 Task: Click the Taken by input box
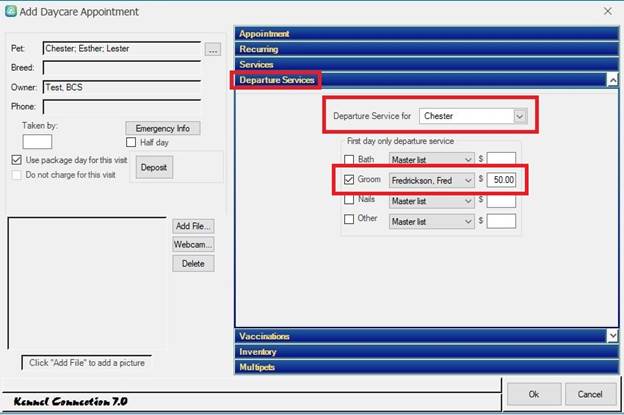(x=37, y=142)
